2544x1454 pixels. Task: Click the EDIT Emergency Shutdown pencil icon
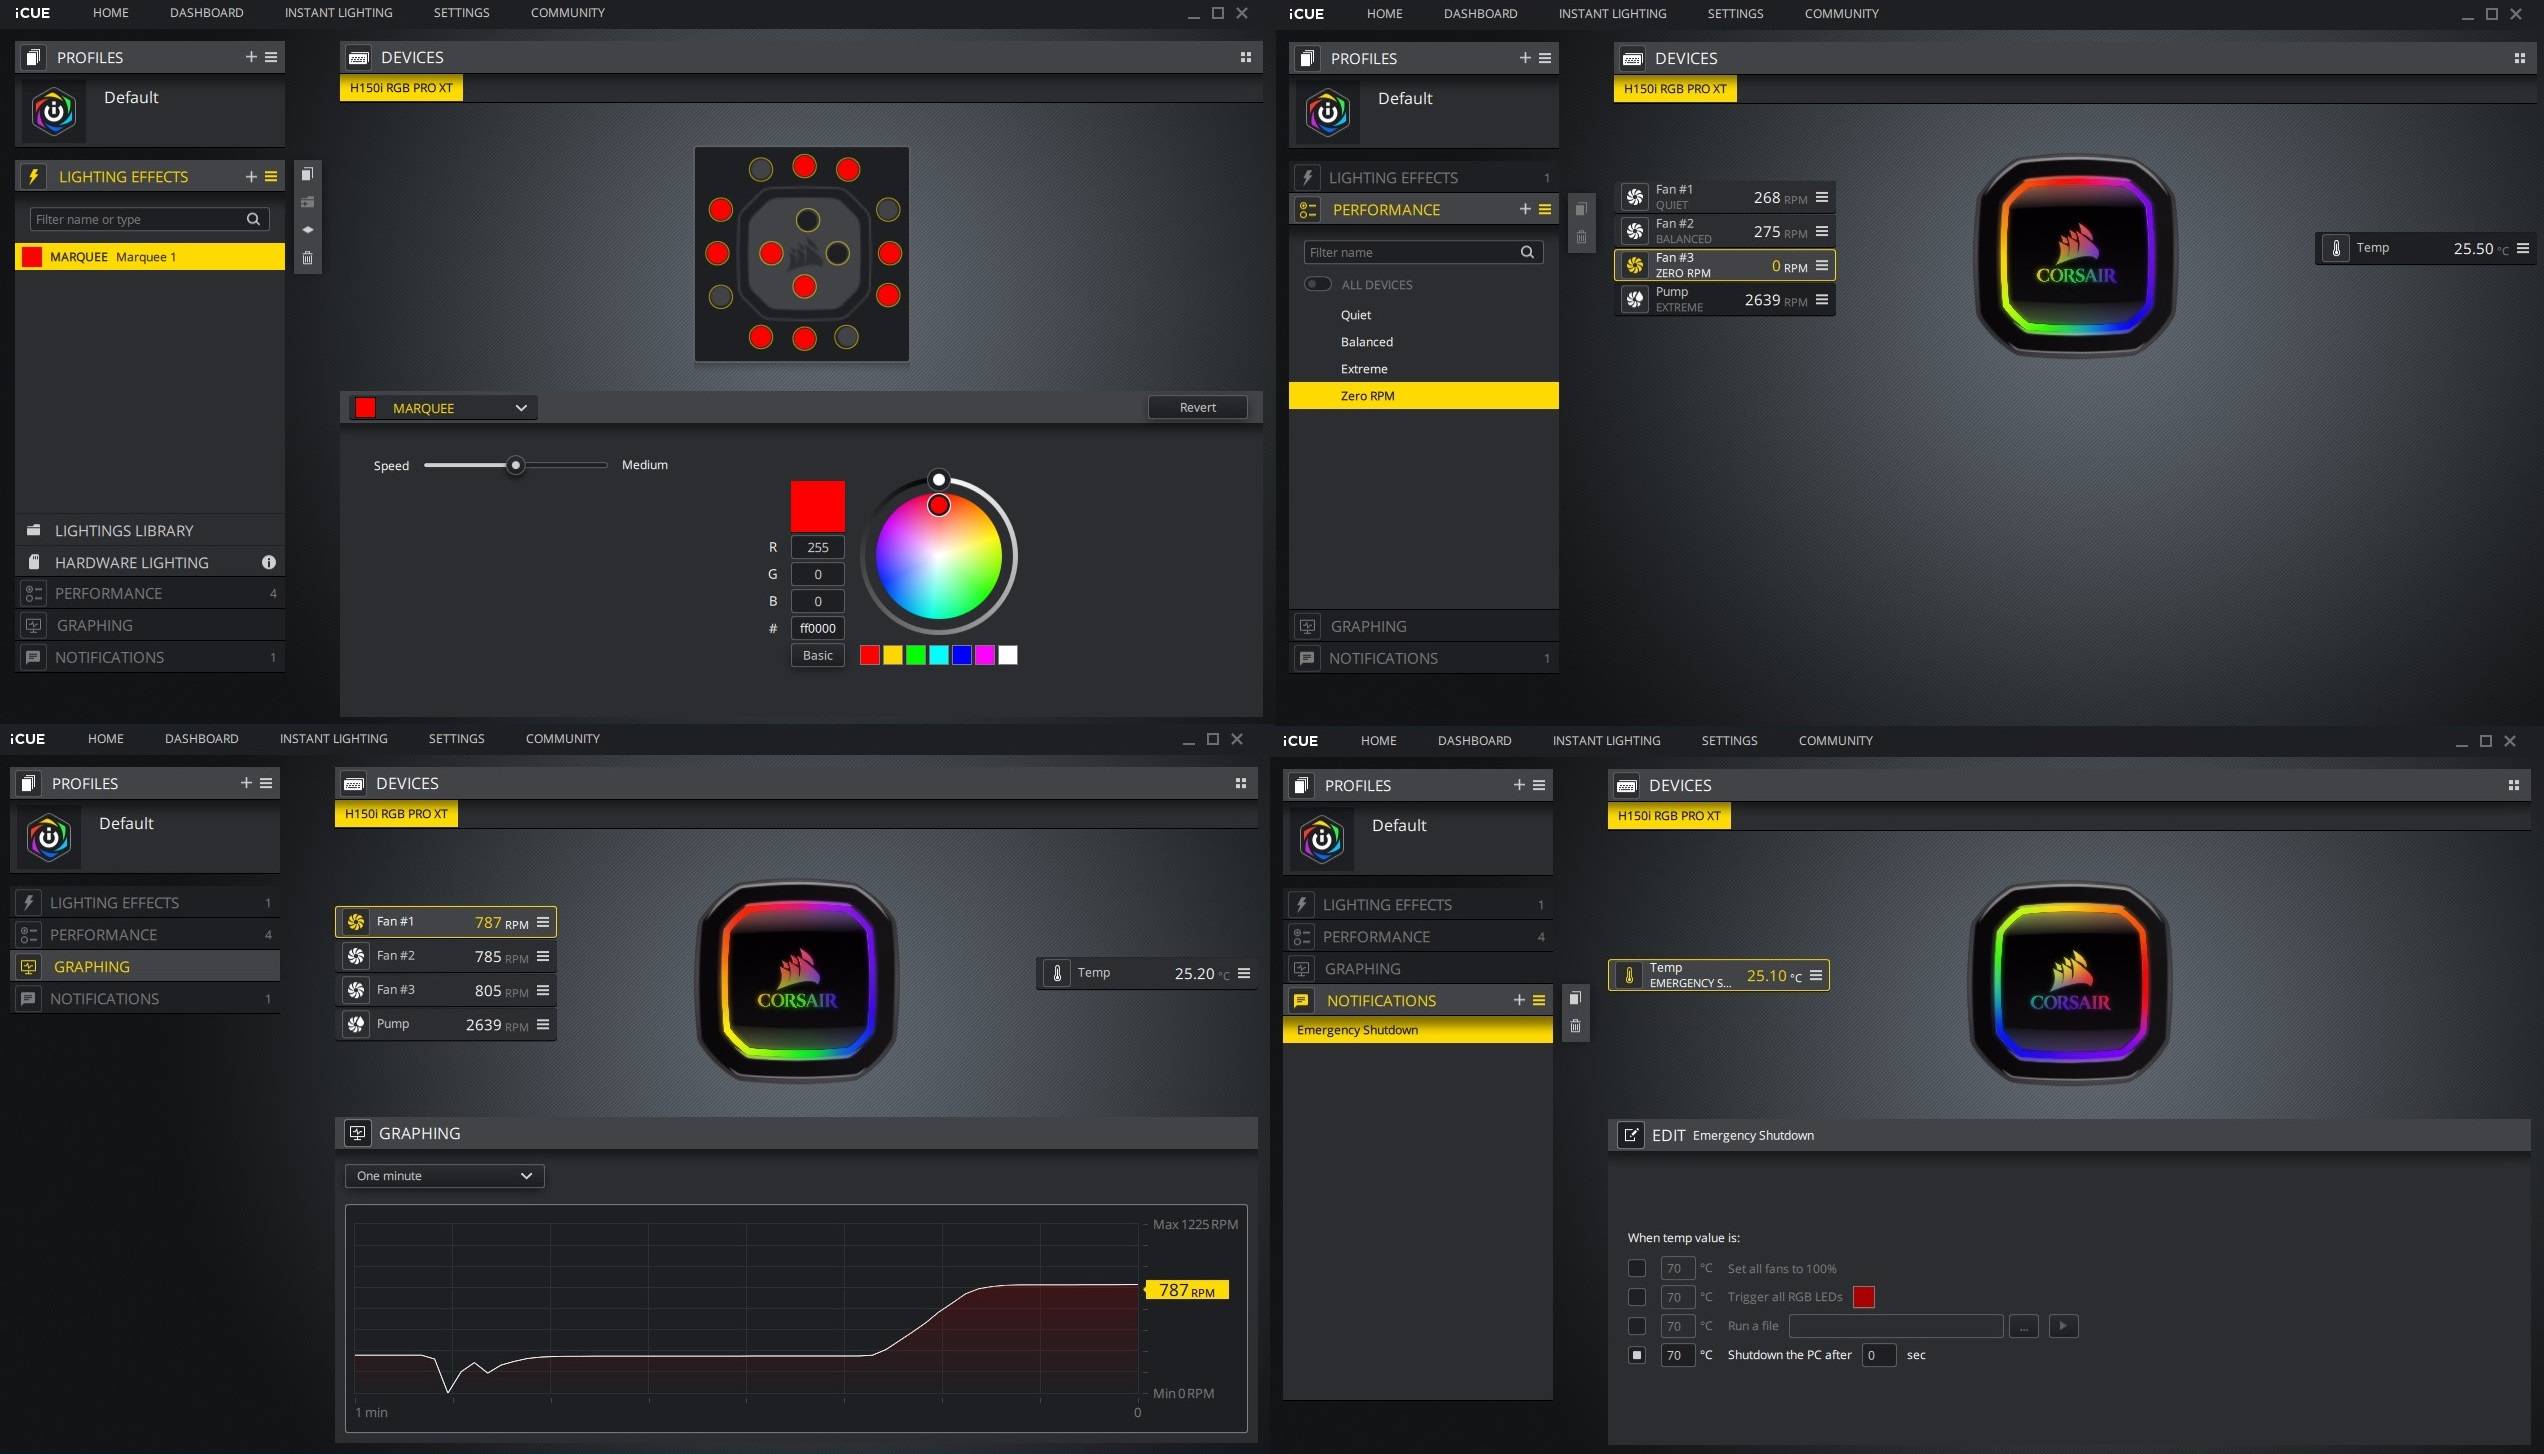click(x=1631, y=1135)
